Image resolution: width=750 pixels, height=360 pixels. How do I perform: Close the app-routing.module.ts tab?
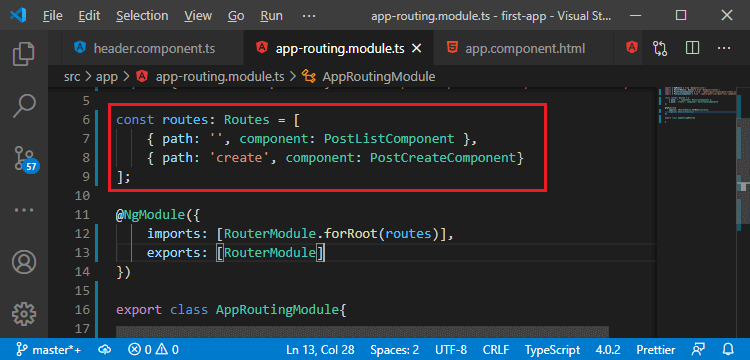click(x=416, y=48)
